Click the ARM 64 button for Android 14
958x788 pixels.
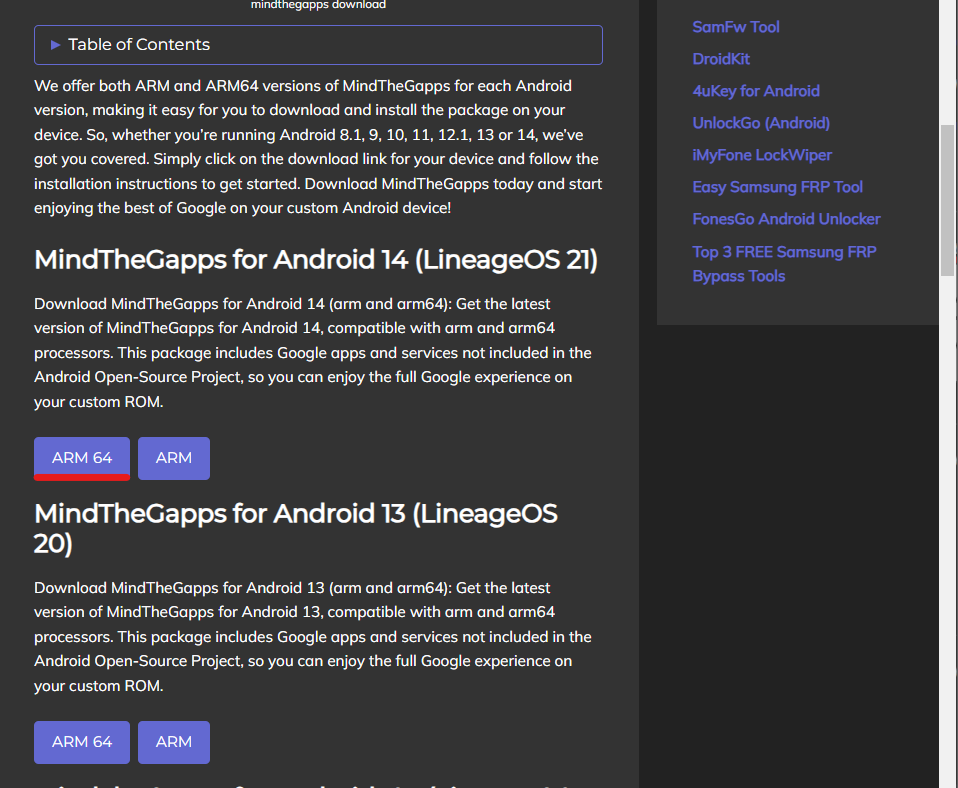[x=82, y=458]
